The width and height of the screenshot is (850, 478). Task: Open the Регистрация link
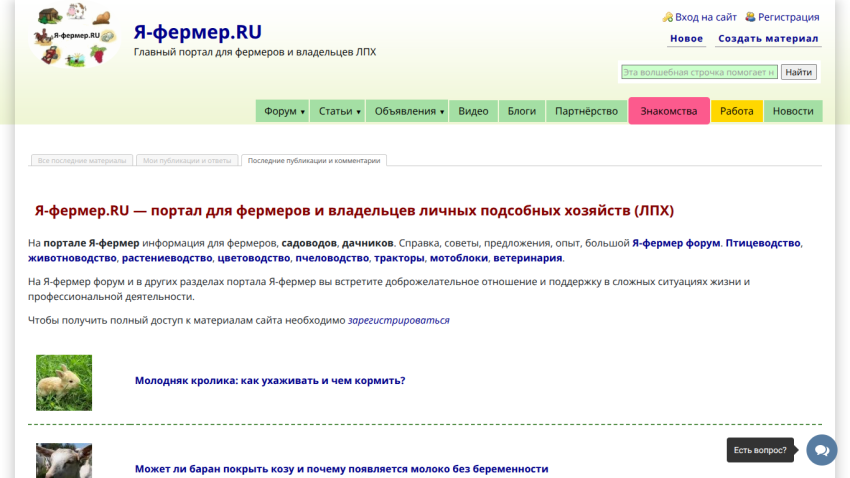coord(789,17)
